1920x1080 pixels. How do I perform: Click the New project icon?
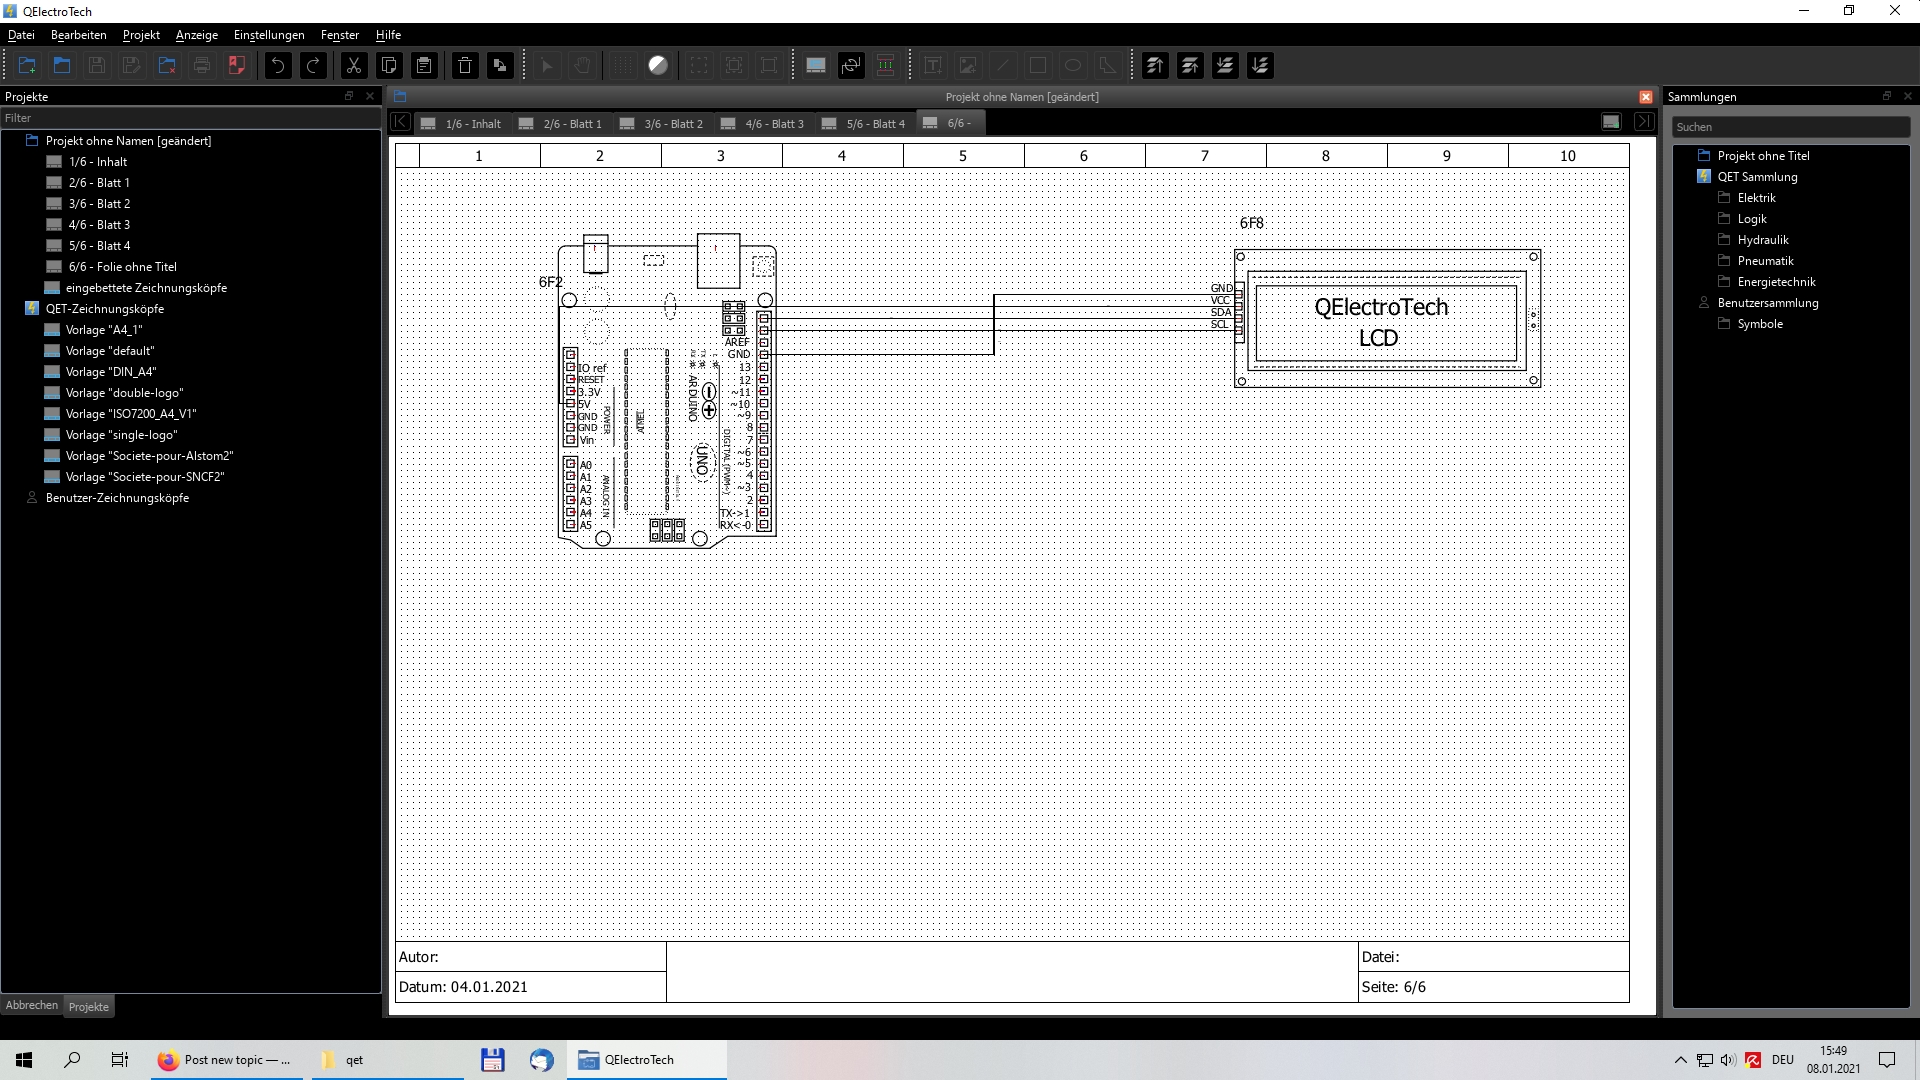[27, 66]
